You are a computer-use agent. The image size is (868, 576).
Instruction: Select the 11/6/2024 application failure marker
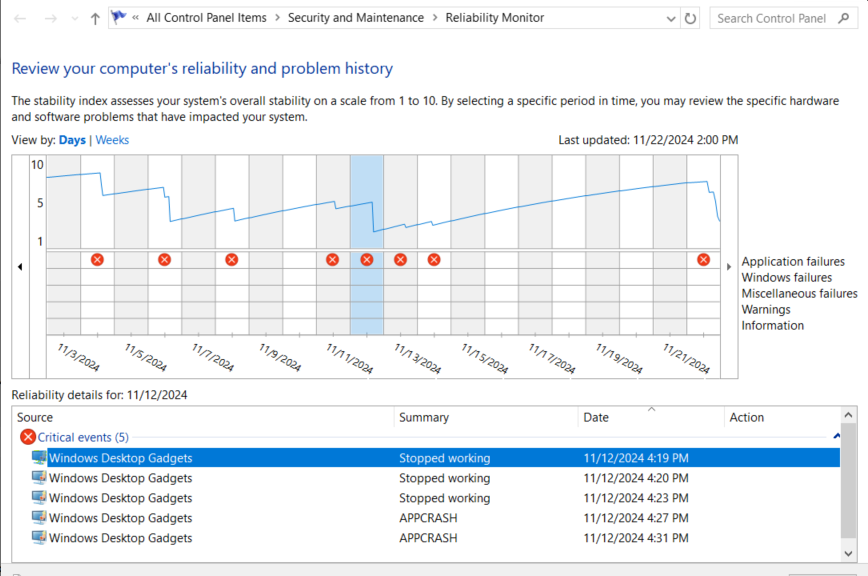click(x=164, y=259)
